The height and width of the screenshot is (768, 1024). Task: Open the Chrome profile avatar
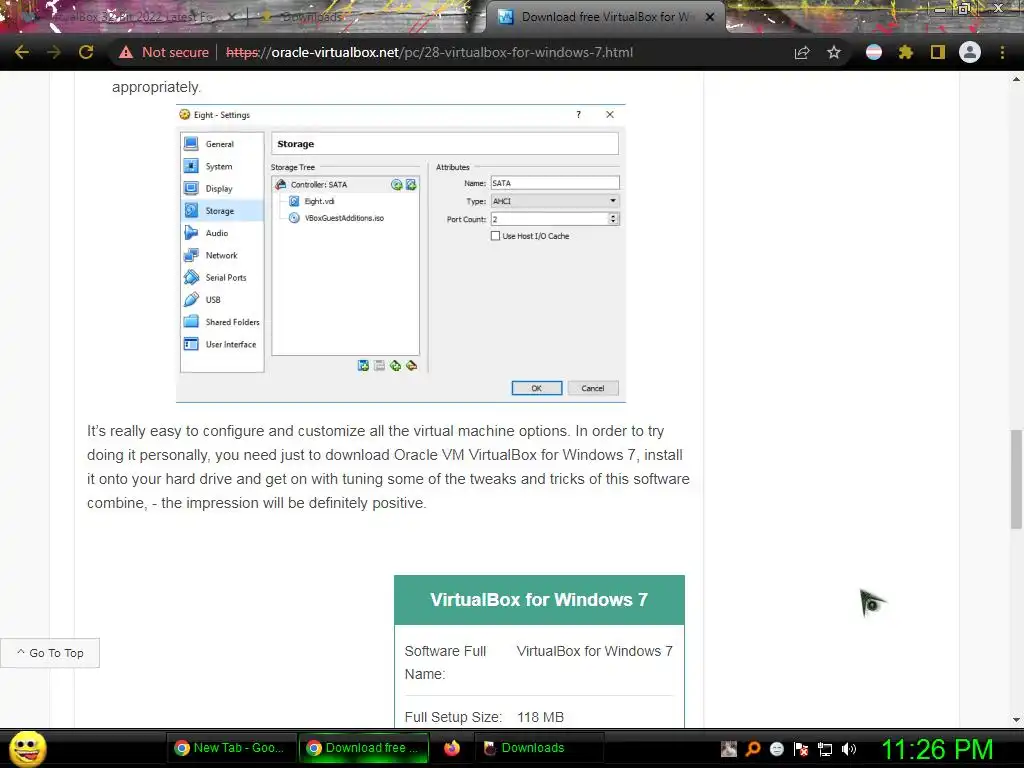970,52
